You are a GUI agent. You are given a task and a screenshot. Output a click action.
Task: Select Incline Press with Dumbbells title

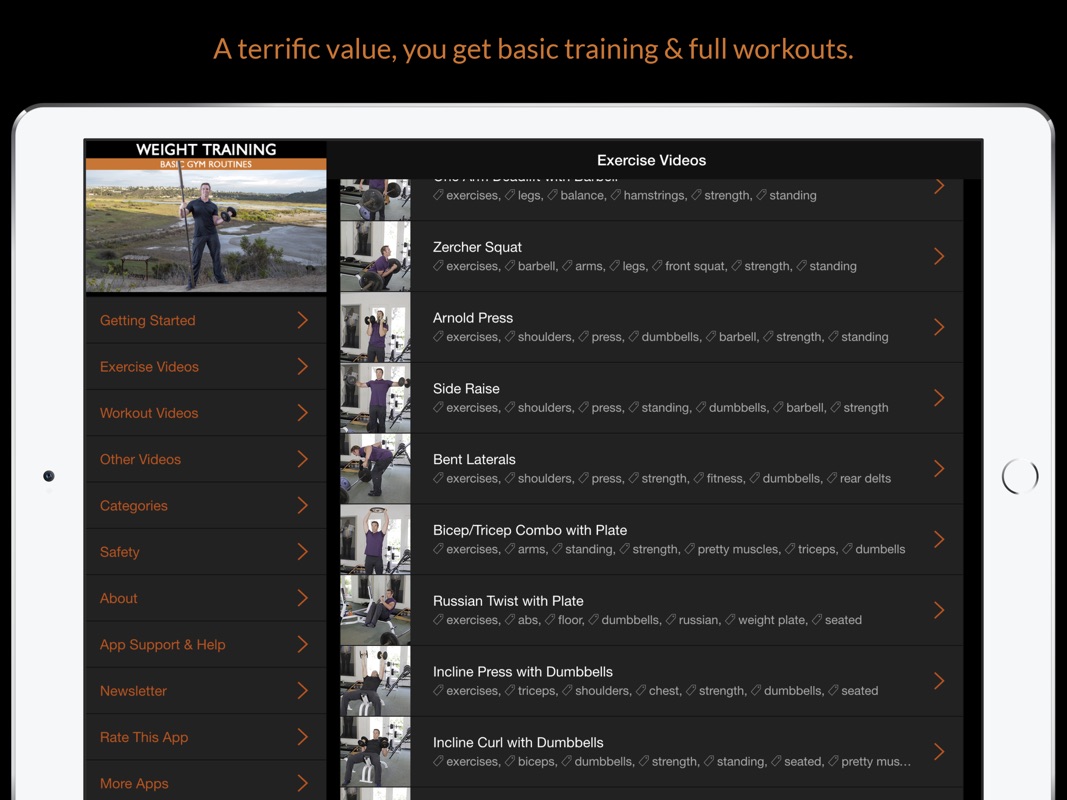click(x=523, y=671)
